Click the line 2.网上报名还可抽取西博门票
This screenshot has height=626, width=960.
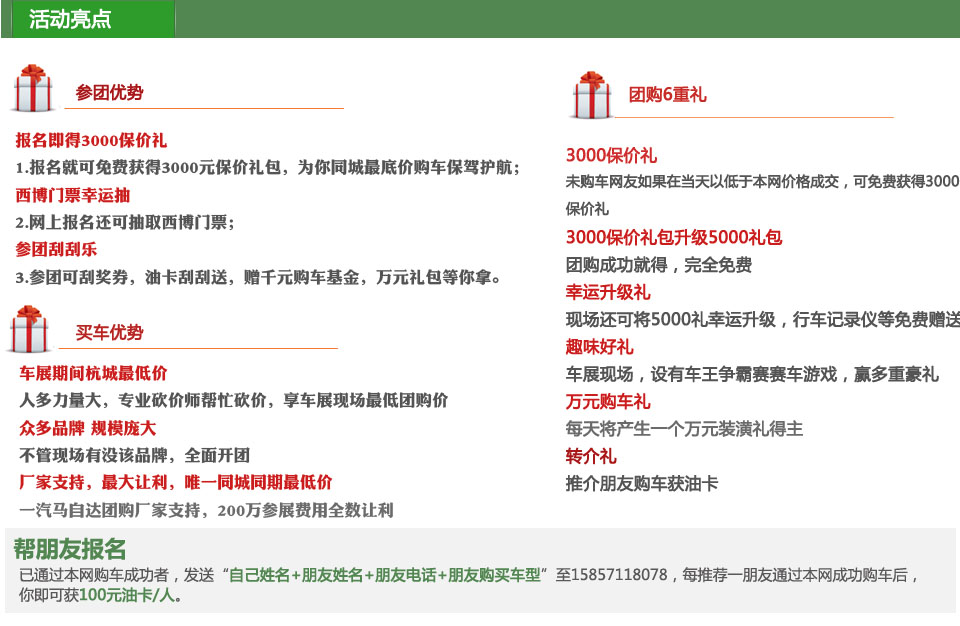(x=125, y=222)
